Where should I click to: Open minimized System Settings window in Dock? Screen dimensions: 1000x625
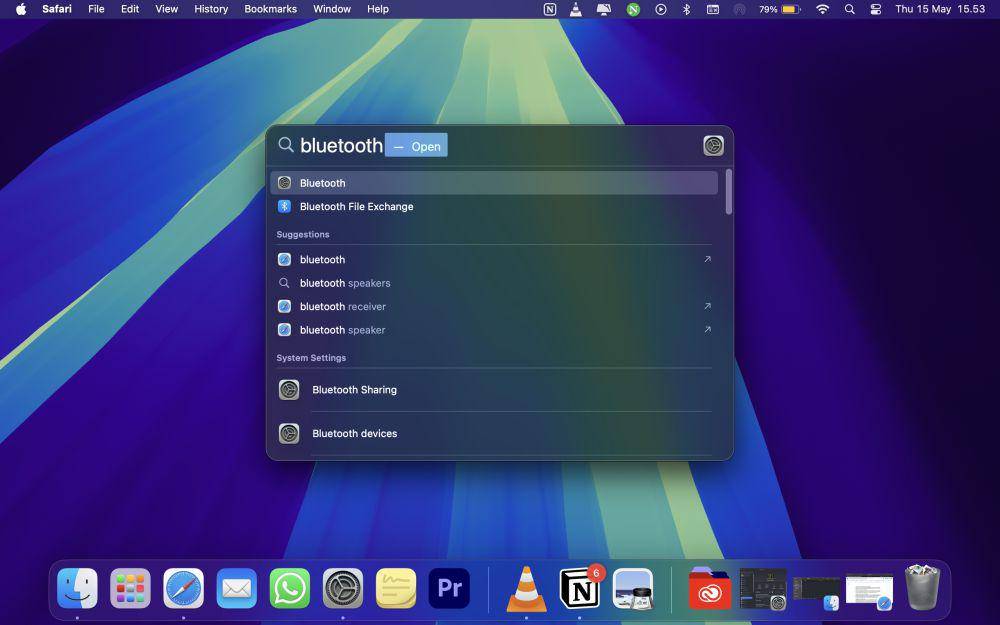click(763, 588)
